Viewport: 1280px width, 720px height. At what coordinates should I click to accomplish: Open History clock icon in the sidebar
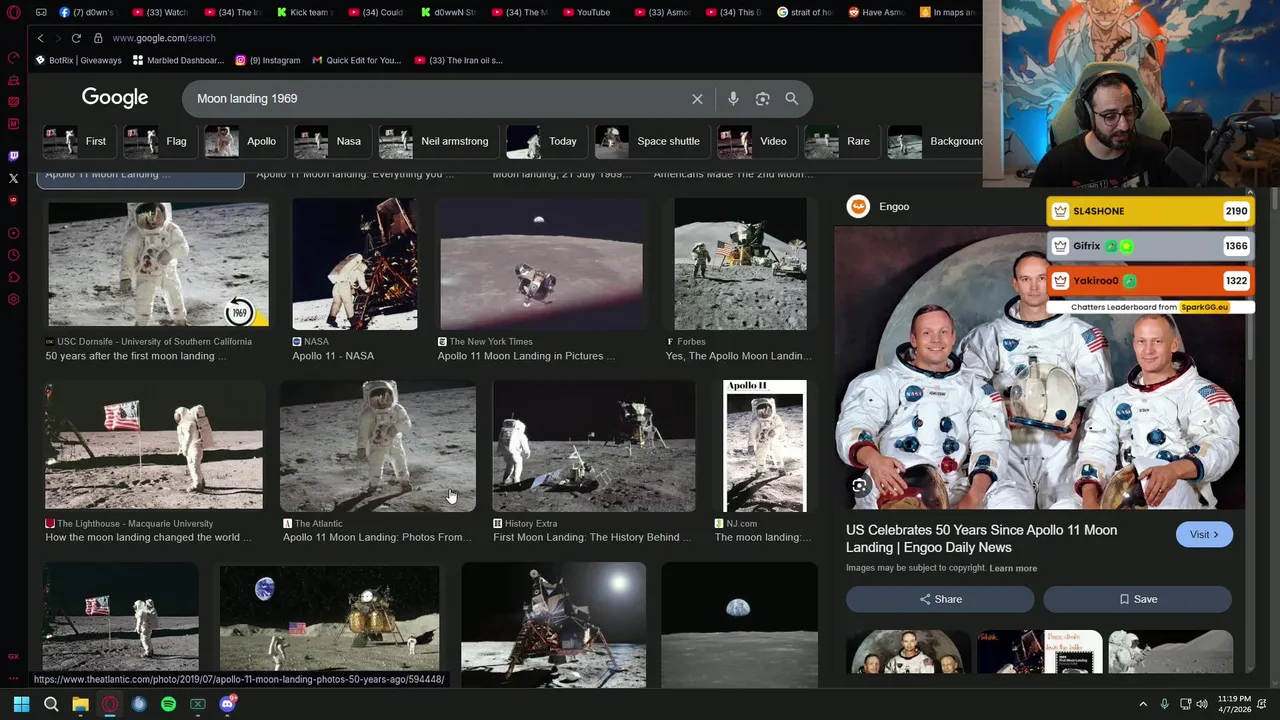pos(14,255)
